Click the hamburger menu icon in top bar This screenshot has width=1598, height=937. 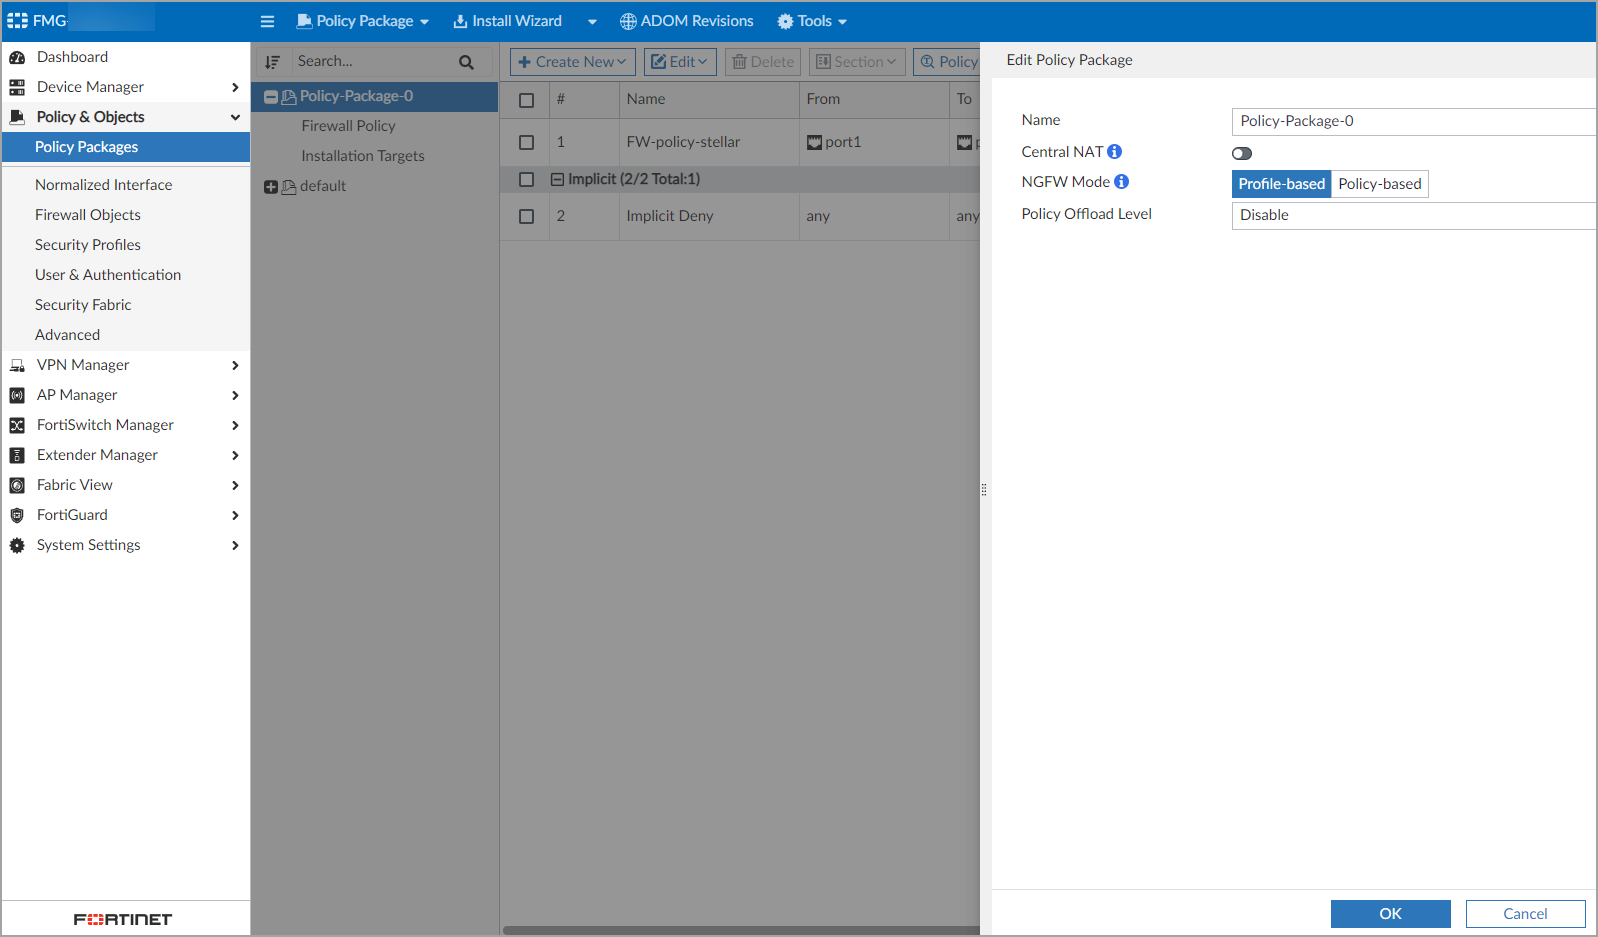click(x=267, y=21)
